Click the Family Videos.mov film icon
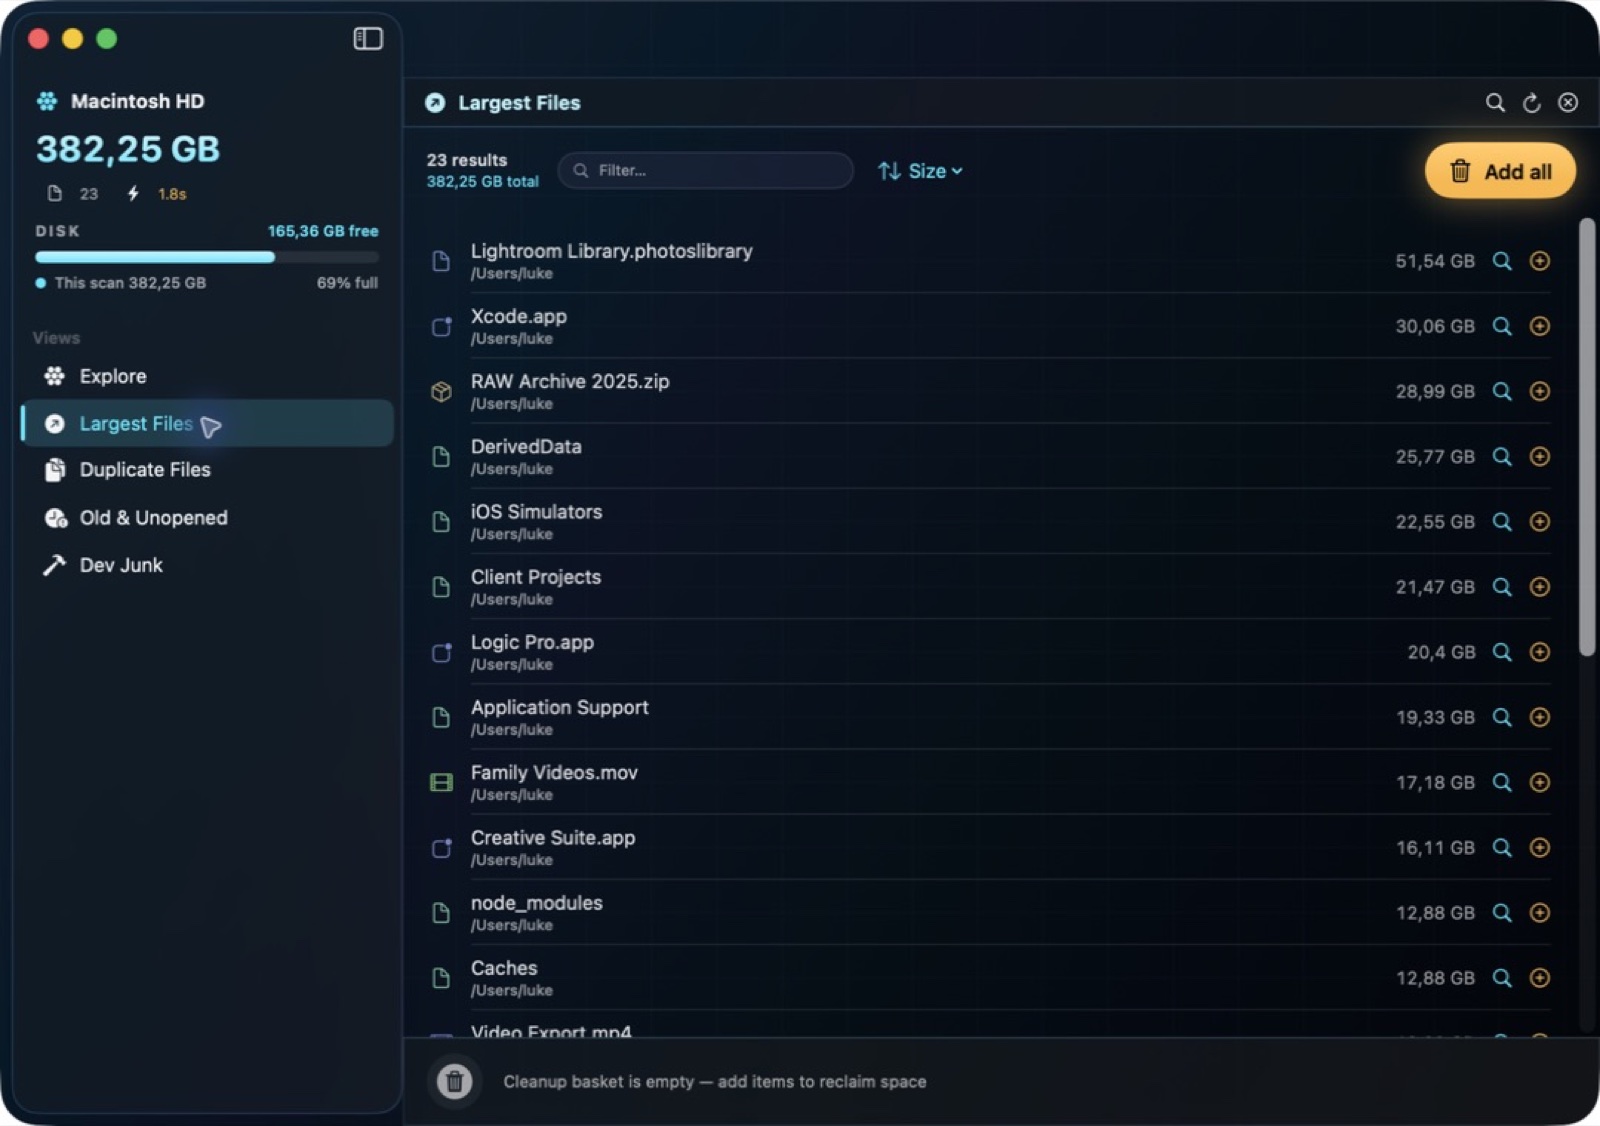Screen dimensions: 1600x1126 tap(441, 782)
